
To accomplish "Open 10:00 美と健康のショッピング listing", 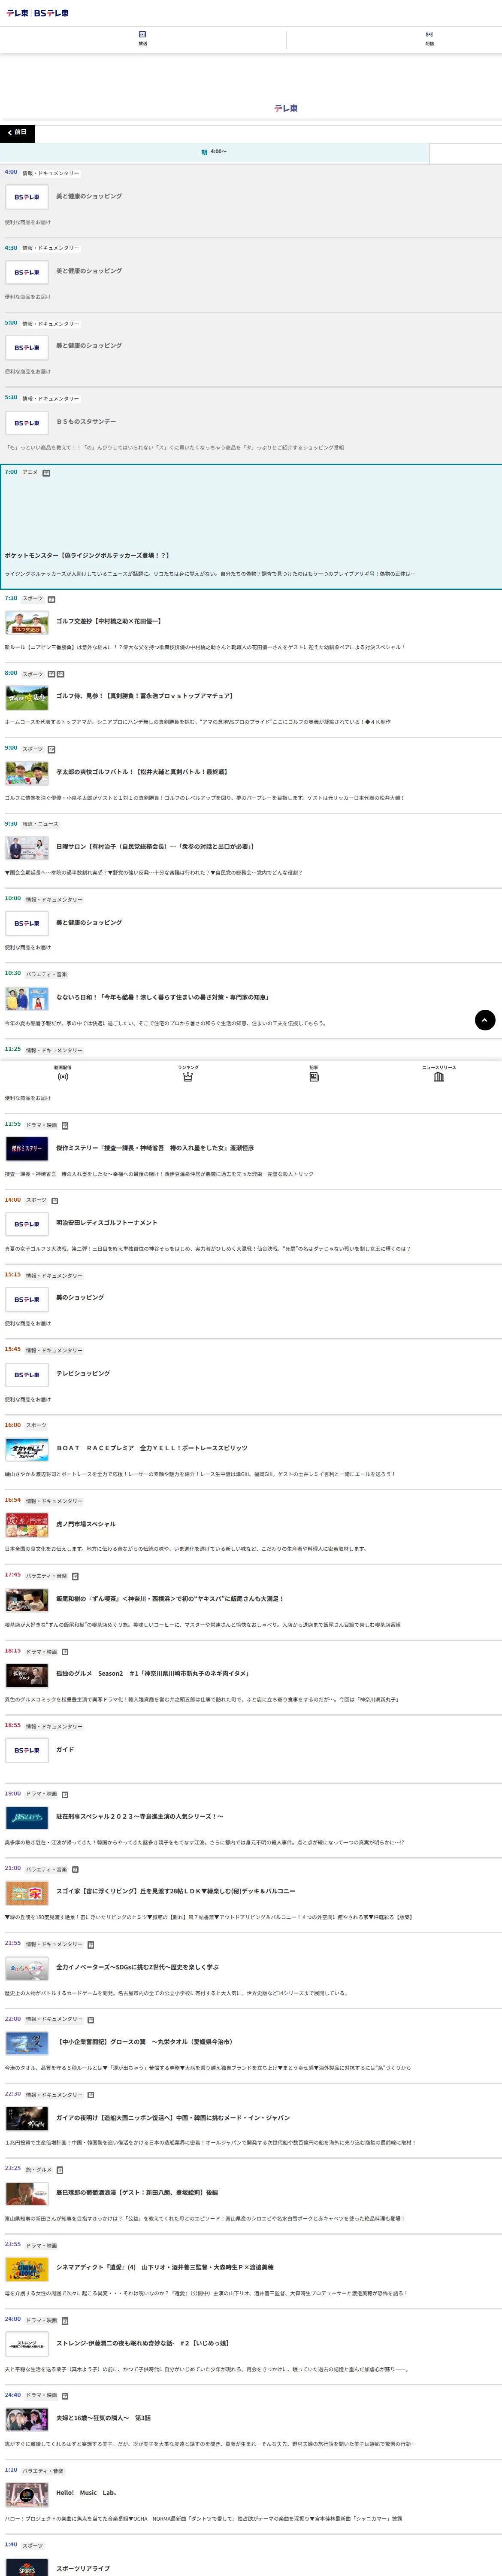I will tap(89, 922).
